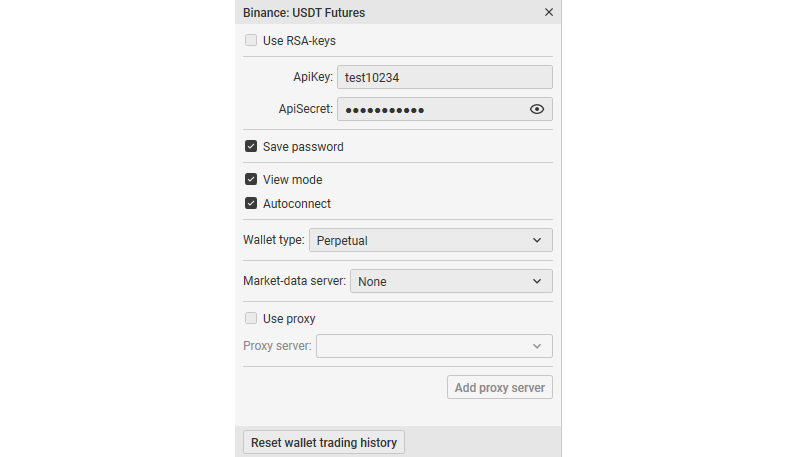The width and height of the screenshot is (800, 457).
Task: Click the Market-data server chevron arrow
Action: pos(537,282)
